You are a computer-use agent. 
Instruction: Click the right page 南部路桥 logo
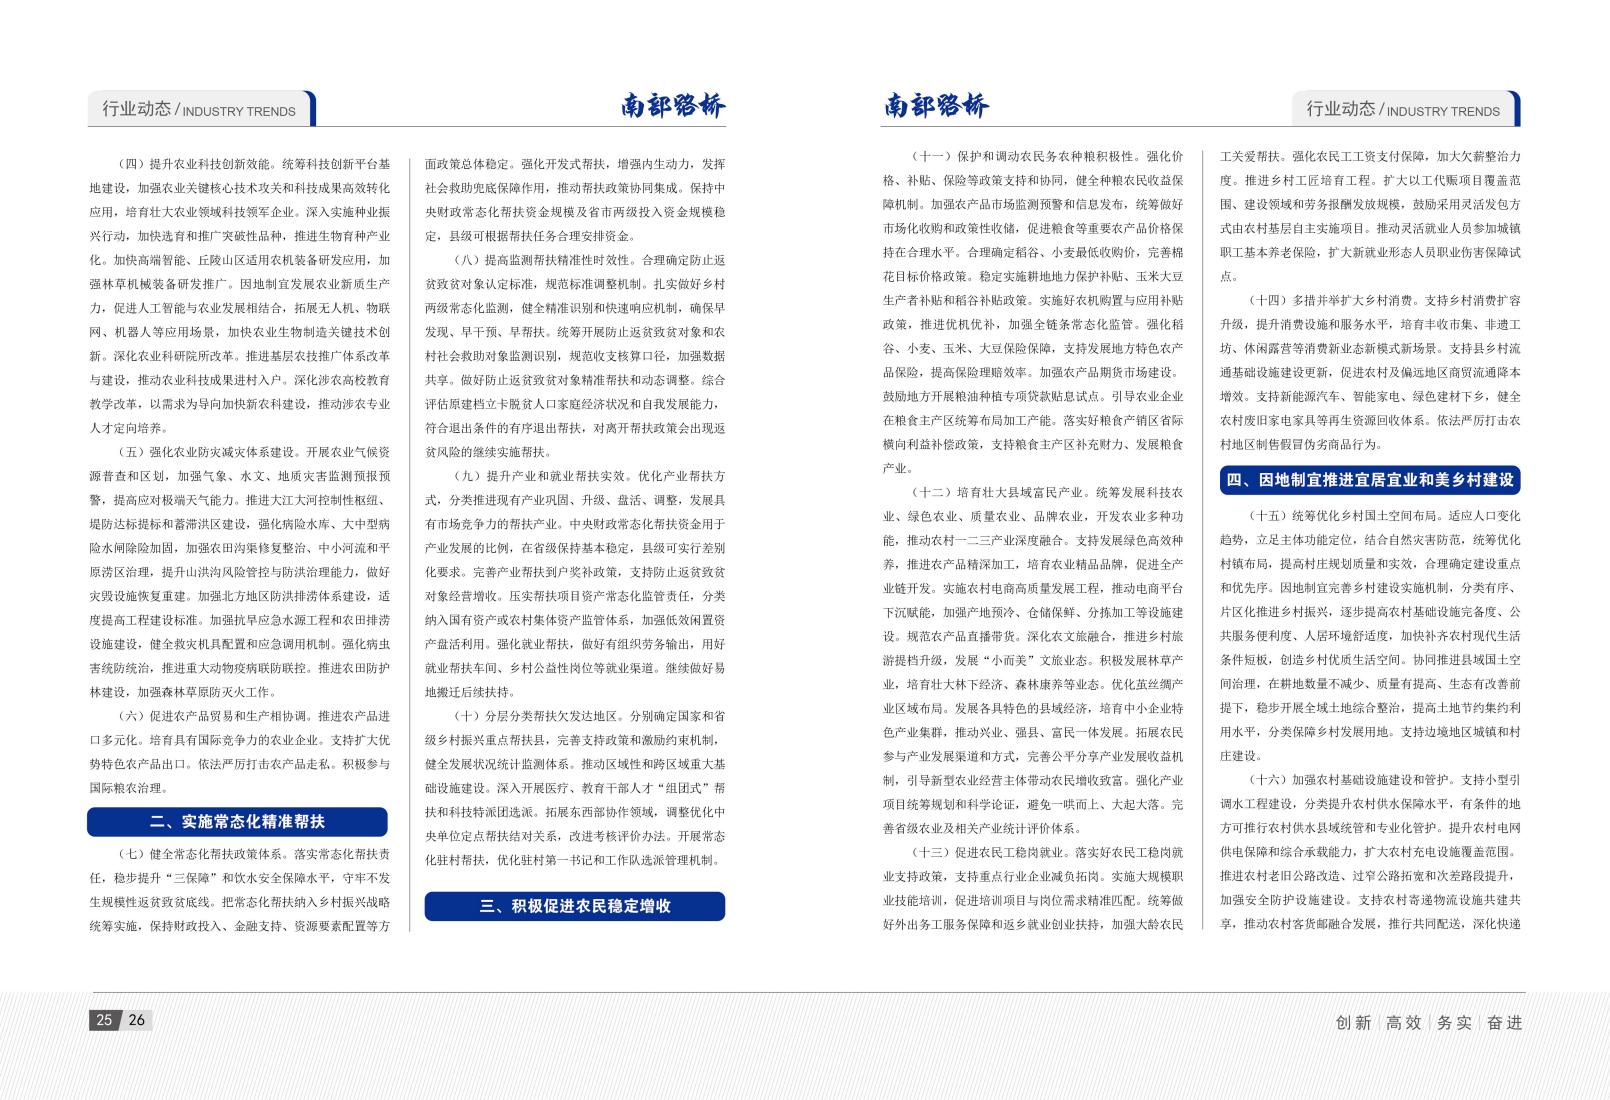tap(936, 106)
